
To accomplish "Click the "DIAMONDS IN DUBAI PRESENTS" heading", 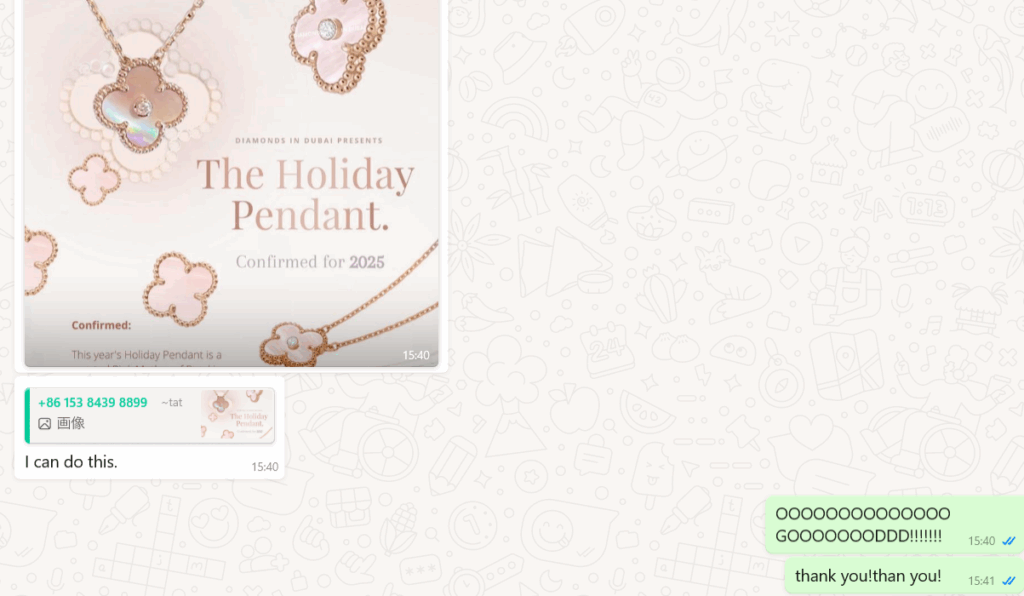I will (309, 140).
